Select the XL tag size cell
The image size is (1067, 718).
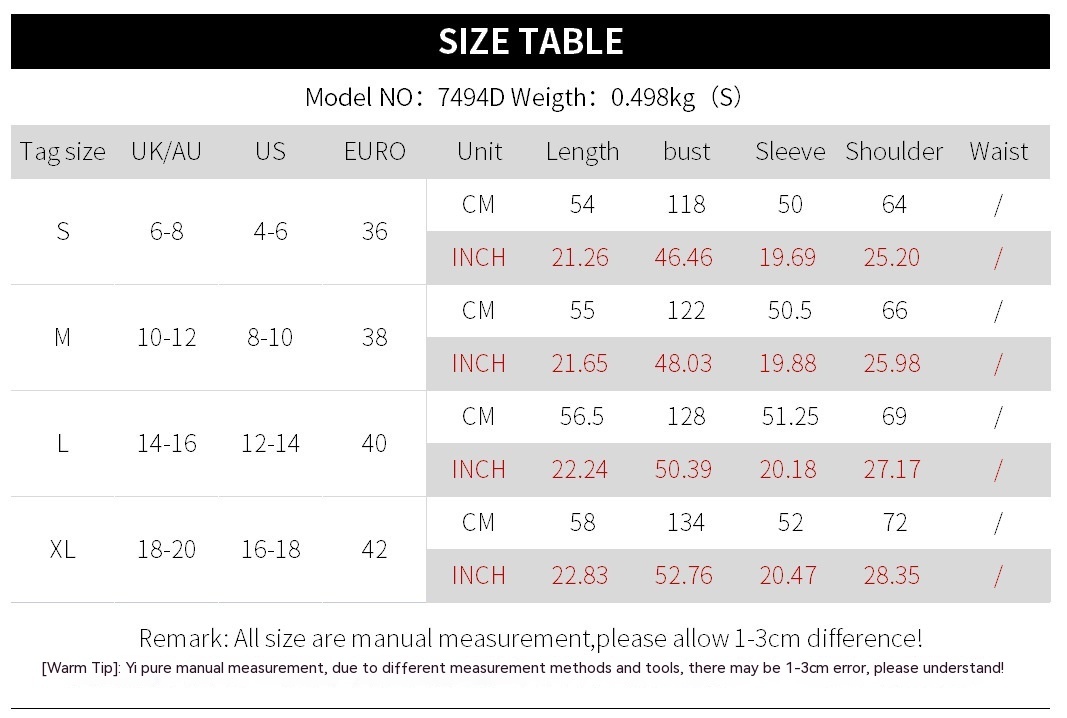pyautogui.click(x=62, y=549)
